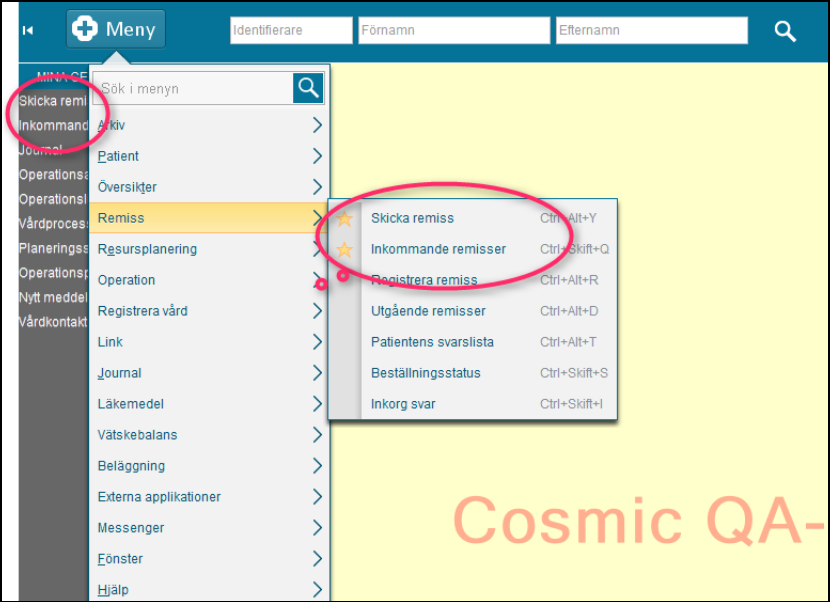Click the Förnamn text field
Viewport: 830px width, 603px height.
[x=453, y=31]
